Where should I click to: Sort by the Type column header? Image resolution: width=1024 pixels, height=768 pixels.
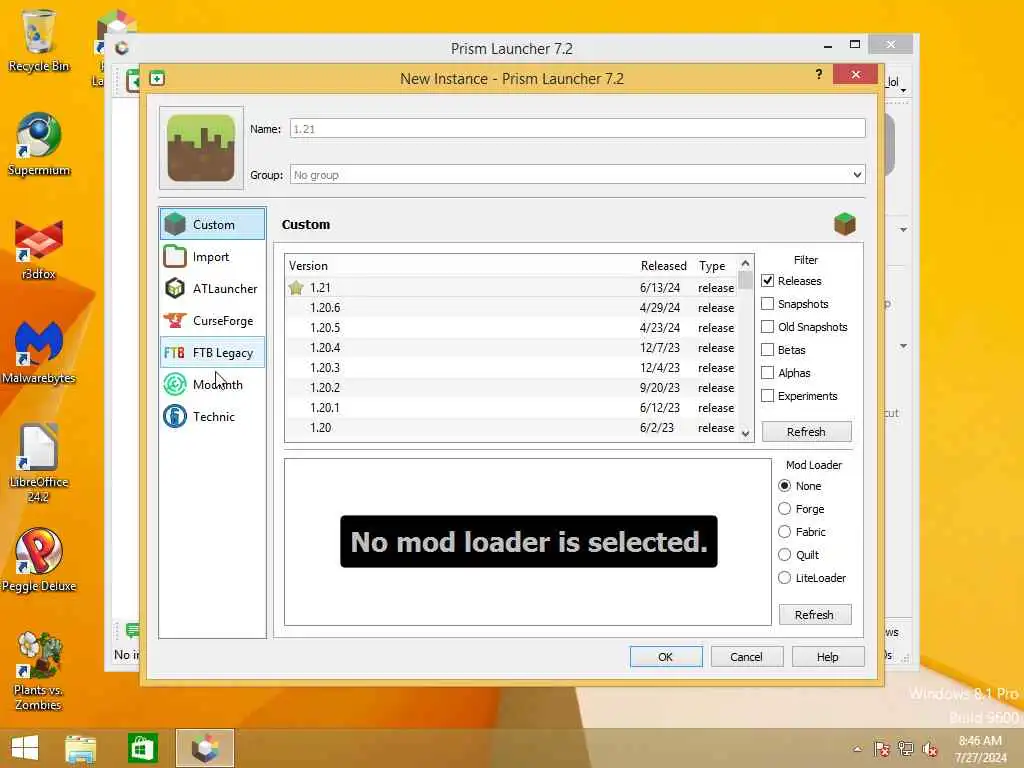point(712,266)
